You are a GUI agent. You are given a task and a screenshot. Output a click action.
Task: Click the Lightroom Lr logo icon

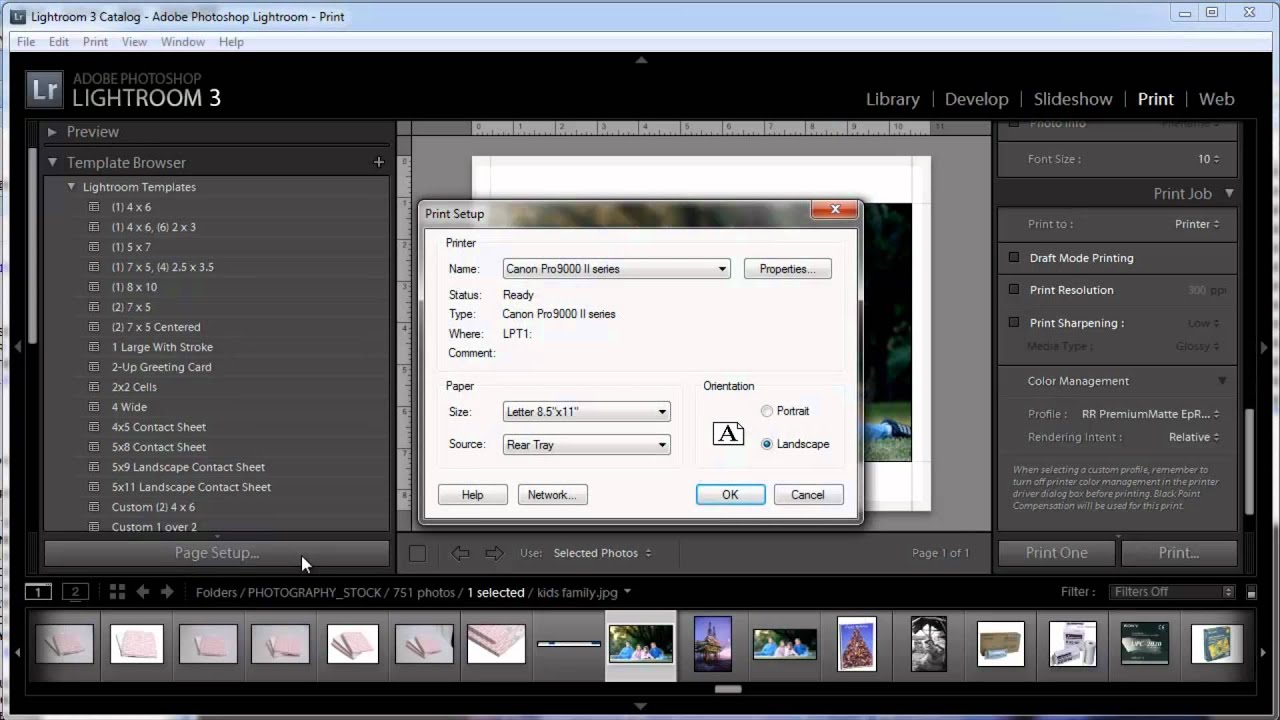pyautogui.click(x=45, y=90)
